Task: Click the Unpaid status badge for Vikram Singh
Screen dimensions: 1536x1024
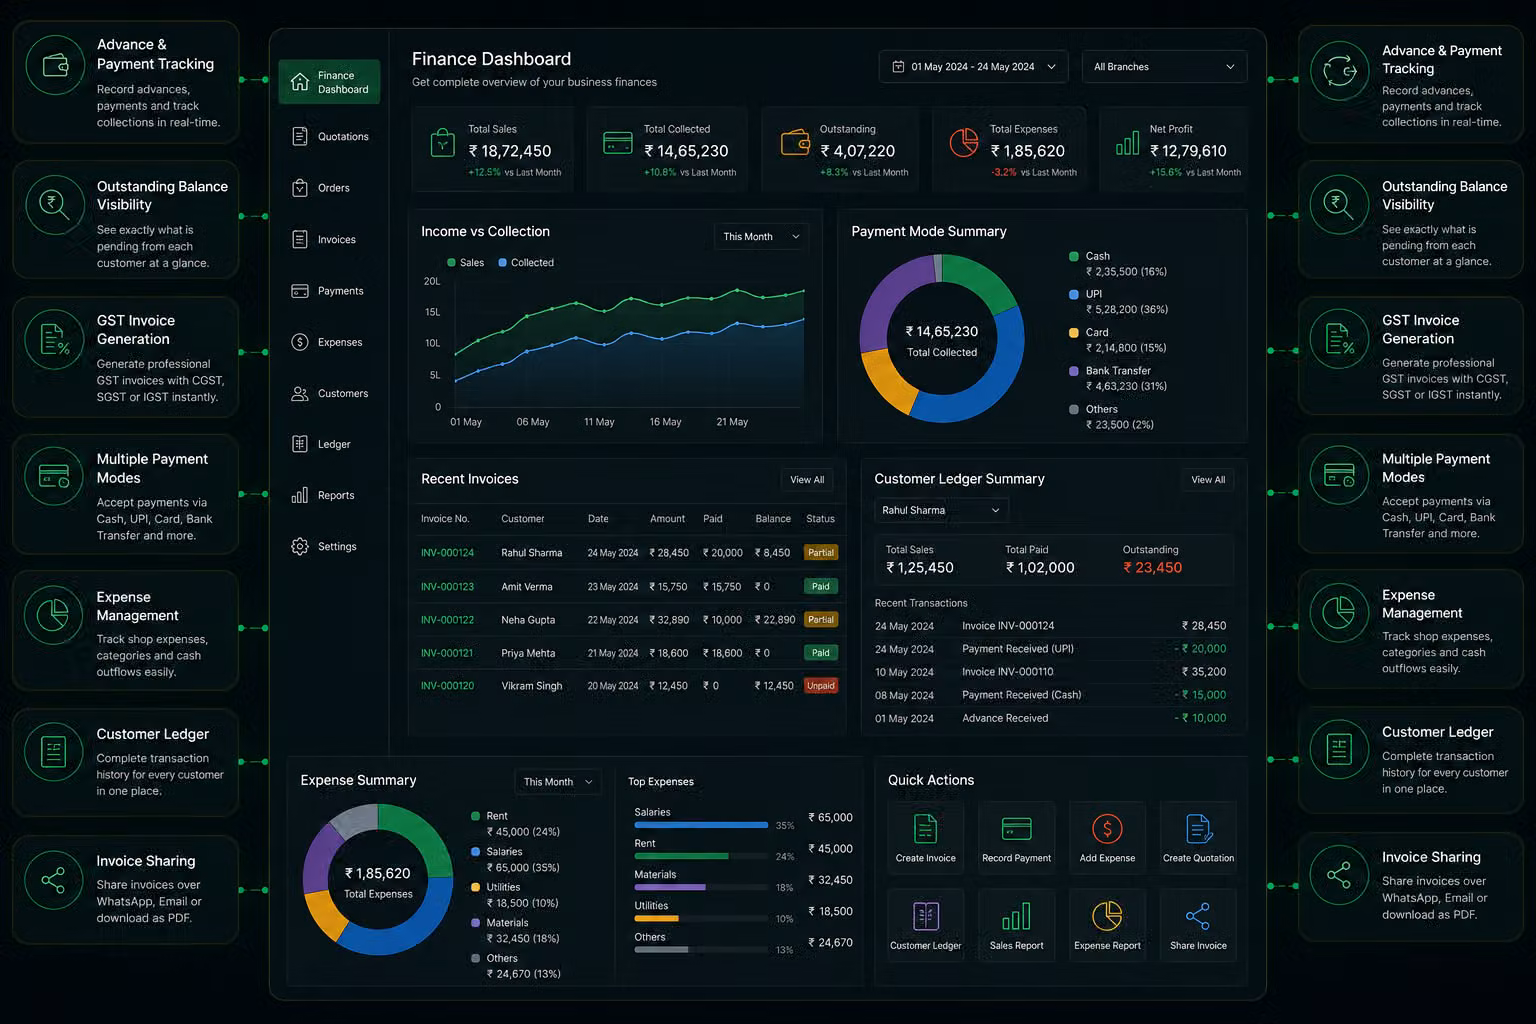Action: click(821, 686)
